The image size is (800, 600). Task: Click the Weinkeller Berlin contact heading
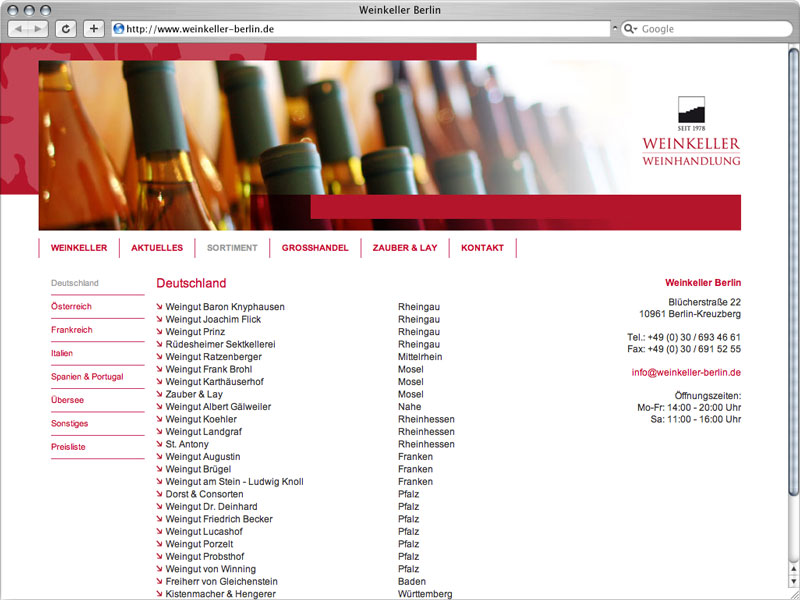(703, 283)
